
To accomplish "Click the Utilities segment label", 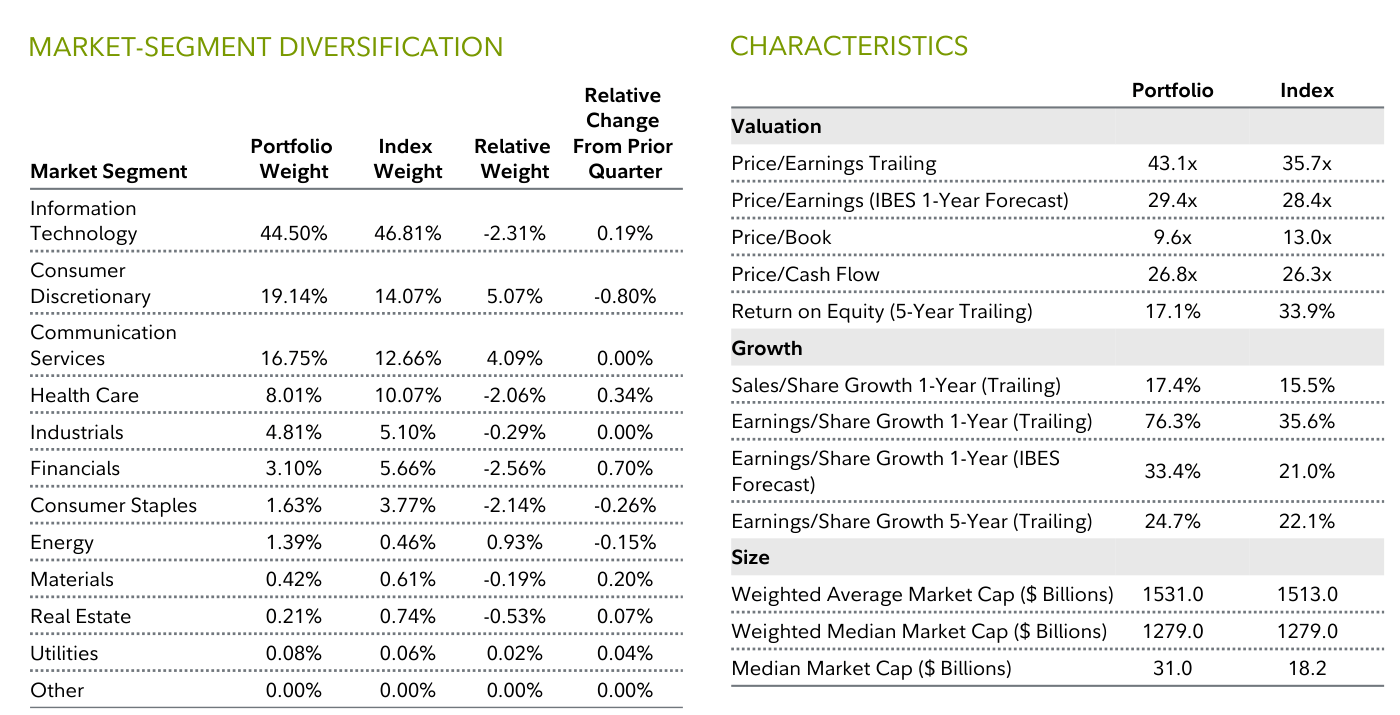I will tap(64, 654).
